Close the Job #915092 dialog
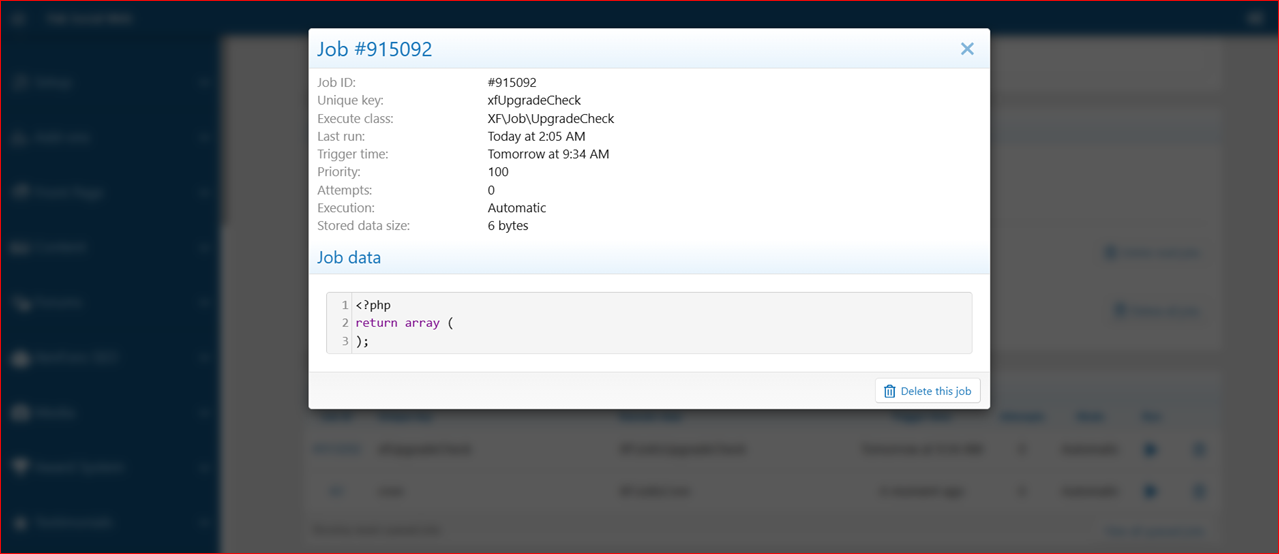The height and width of the screenshot is (554, 1279). [967, 49]
